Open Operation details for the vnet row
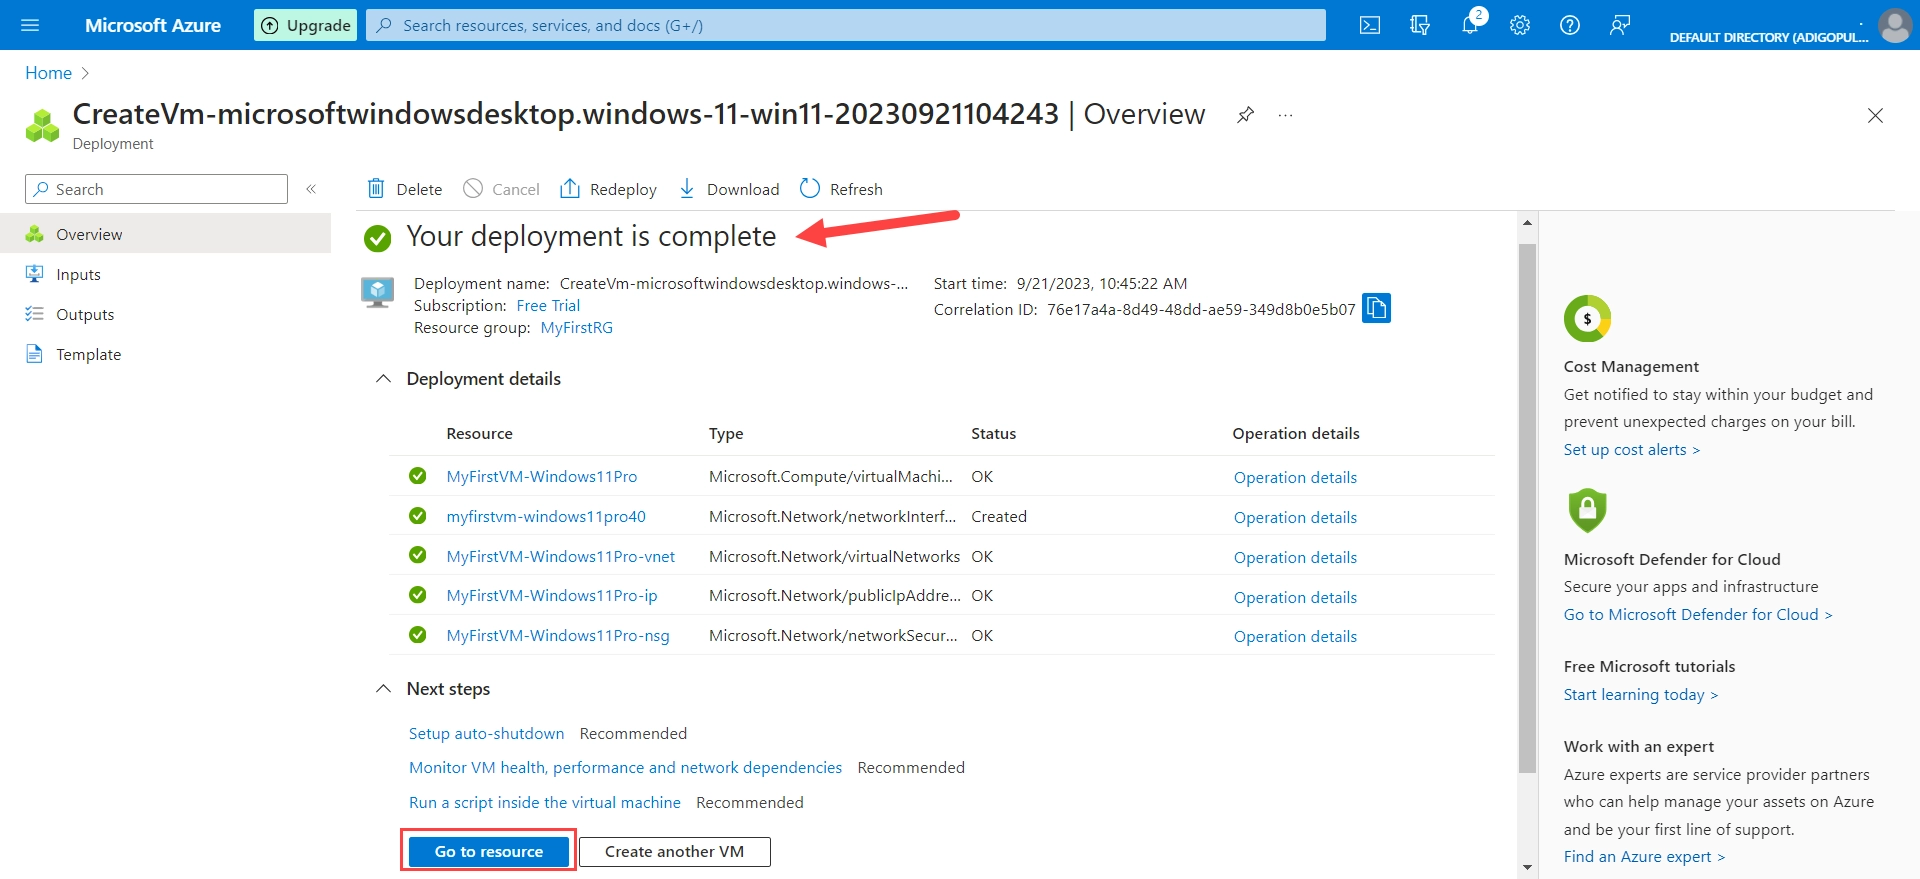The height and width of the screenshot is (879, 1920). coord(1295,558)
